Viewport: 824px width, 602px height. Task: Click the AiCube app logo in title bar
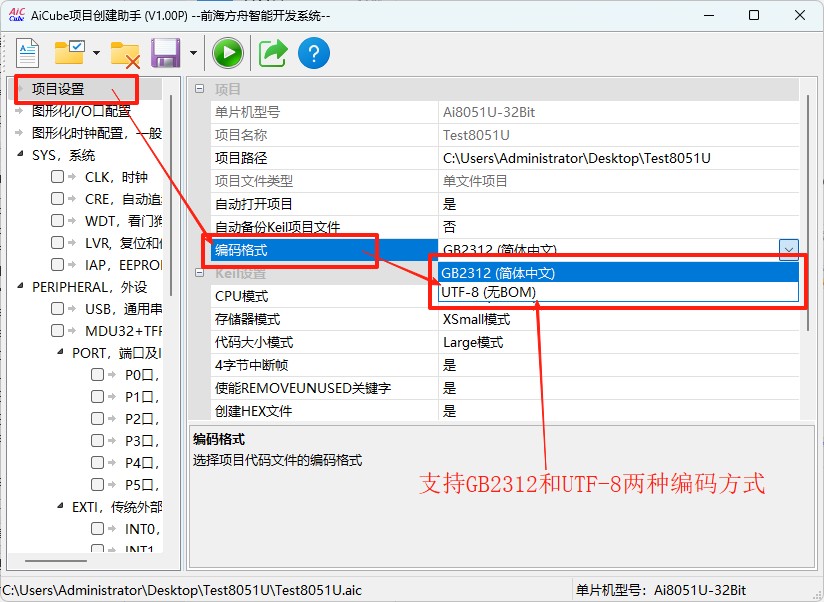(x=17, y=15)
